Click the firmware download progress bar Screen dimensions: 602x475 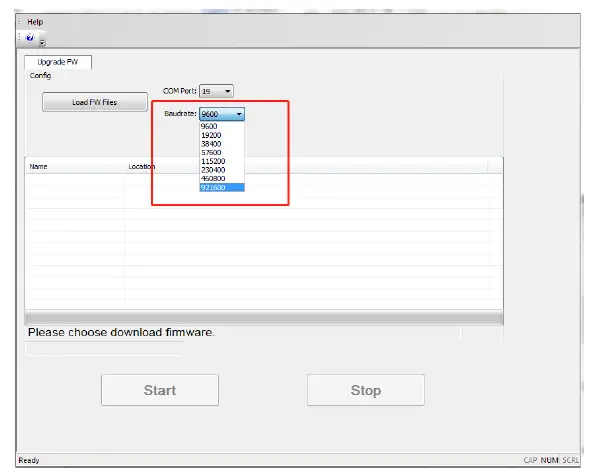point(264,318)
